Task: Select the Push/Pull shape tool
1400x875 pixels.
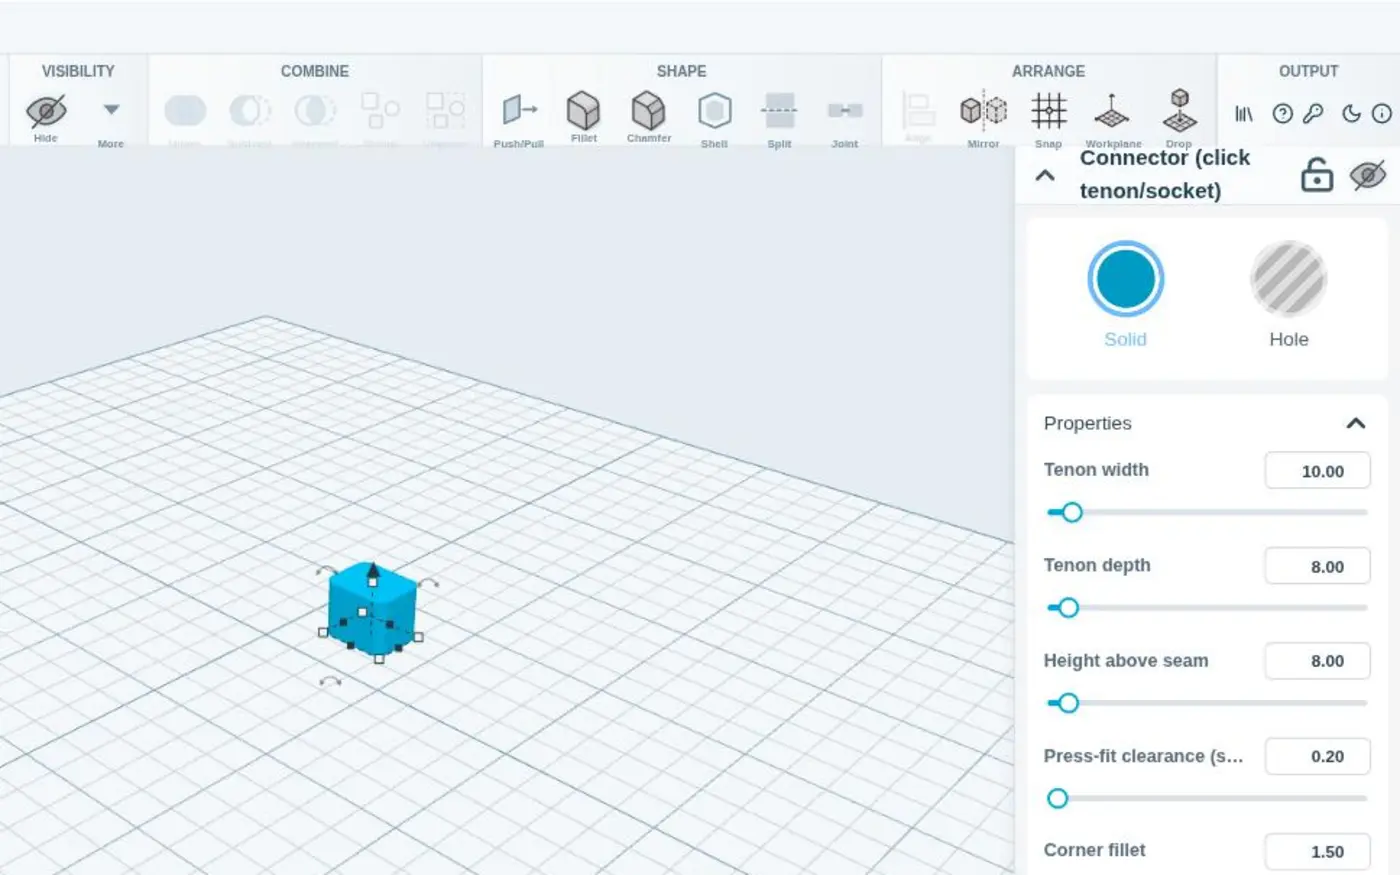Action: [518, 118]
